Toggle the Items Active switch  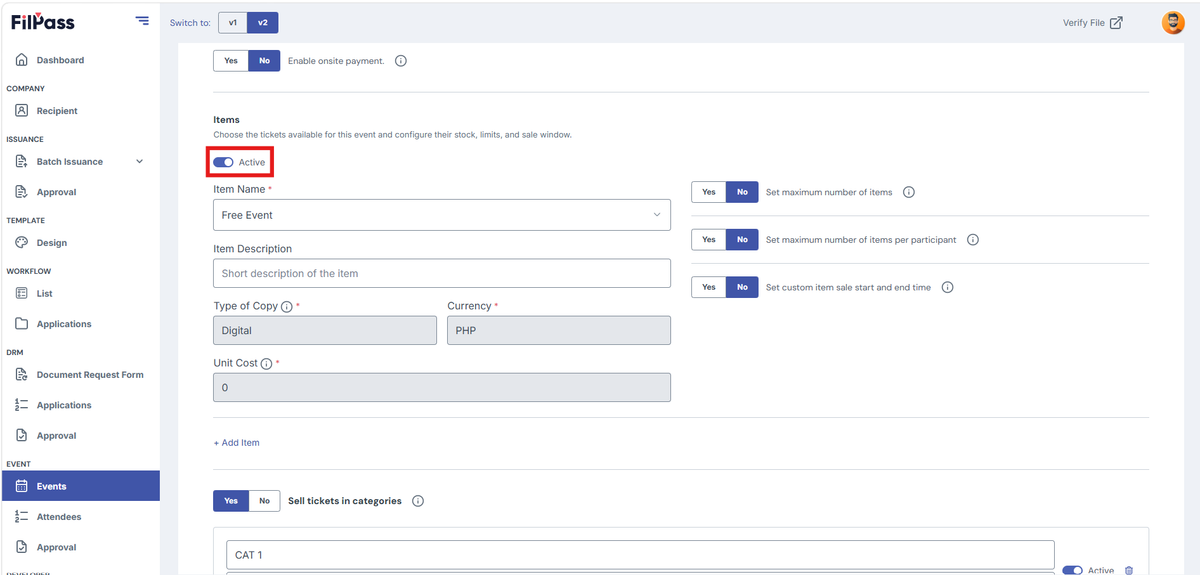pyautogui.click(x=223, y=162)
